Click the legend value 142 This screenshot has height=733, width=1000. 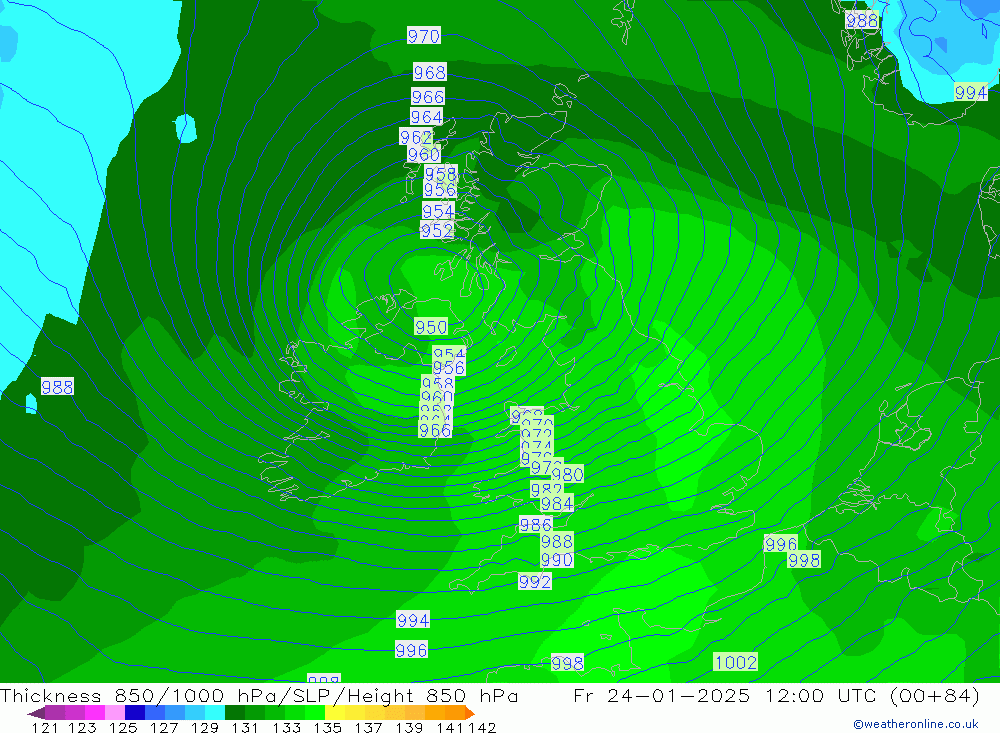point(482,727)
